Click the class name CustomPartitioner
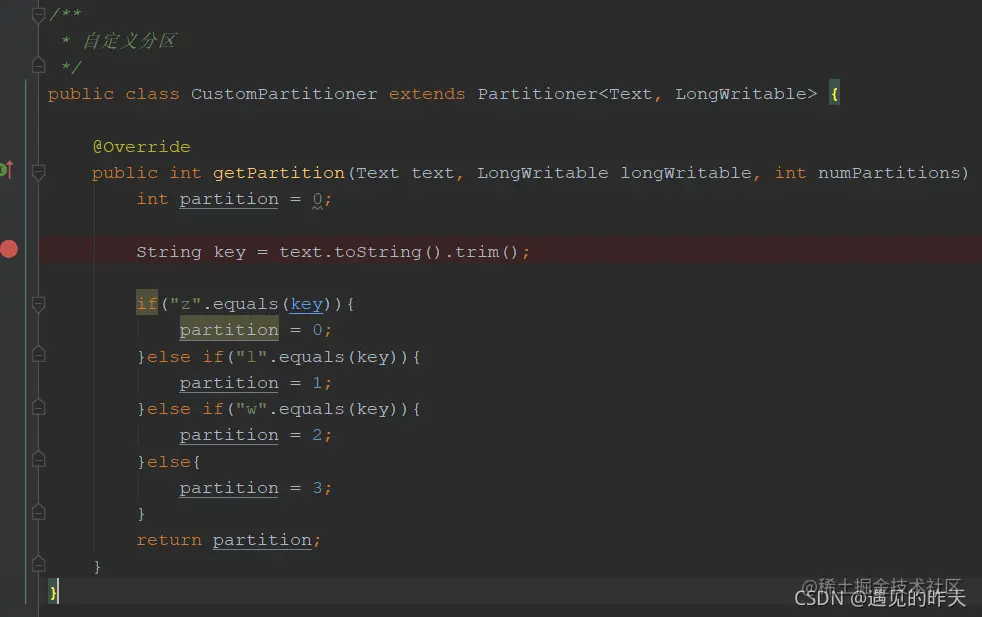 tap(284, 94)
